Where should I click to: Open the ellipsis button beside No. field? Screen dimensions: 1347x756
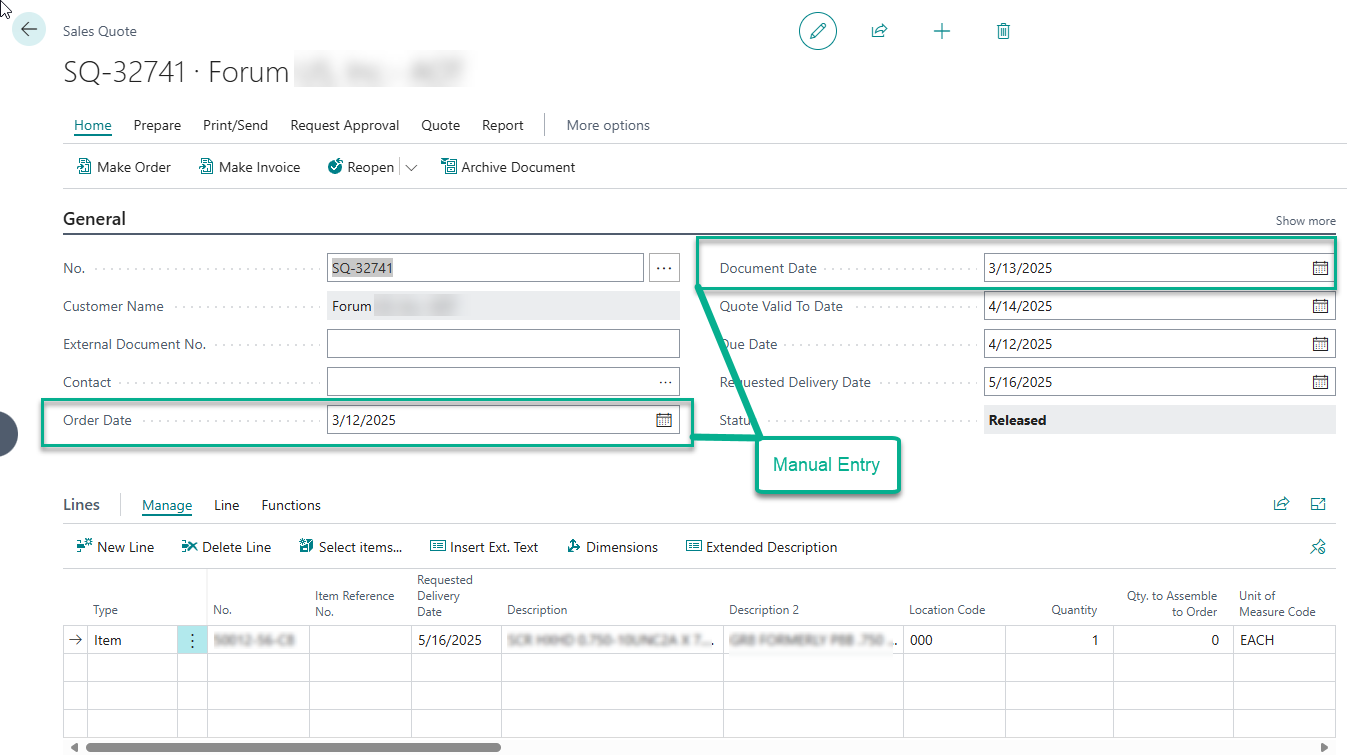[x=664, y=268]
